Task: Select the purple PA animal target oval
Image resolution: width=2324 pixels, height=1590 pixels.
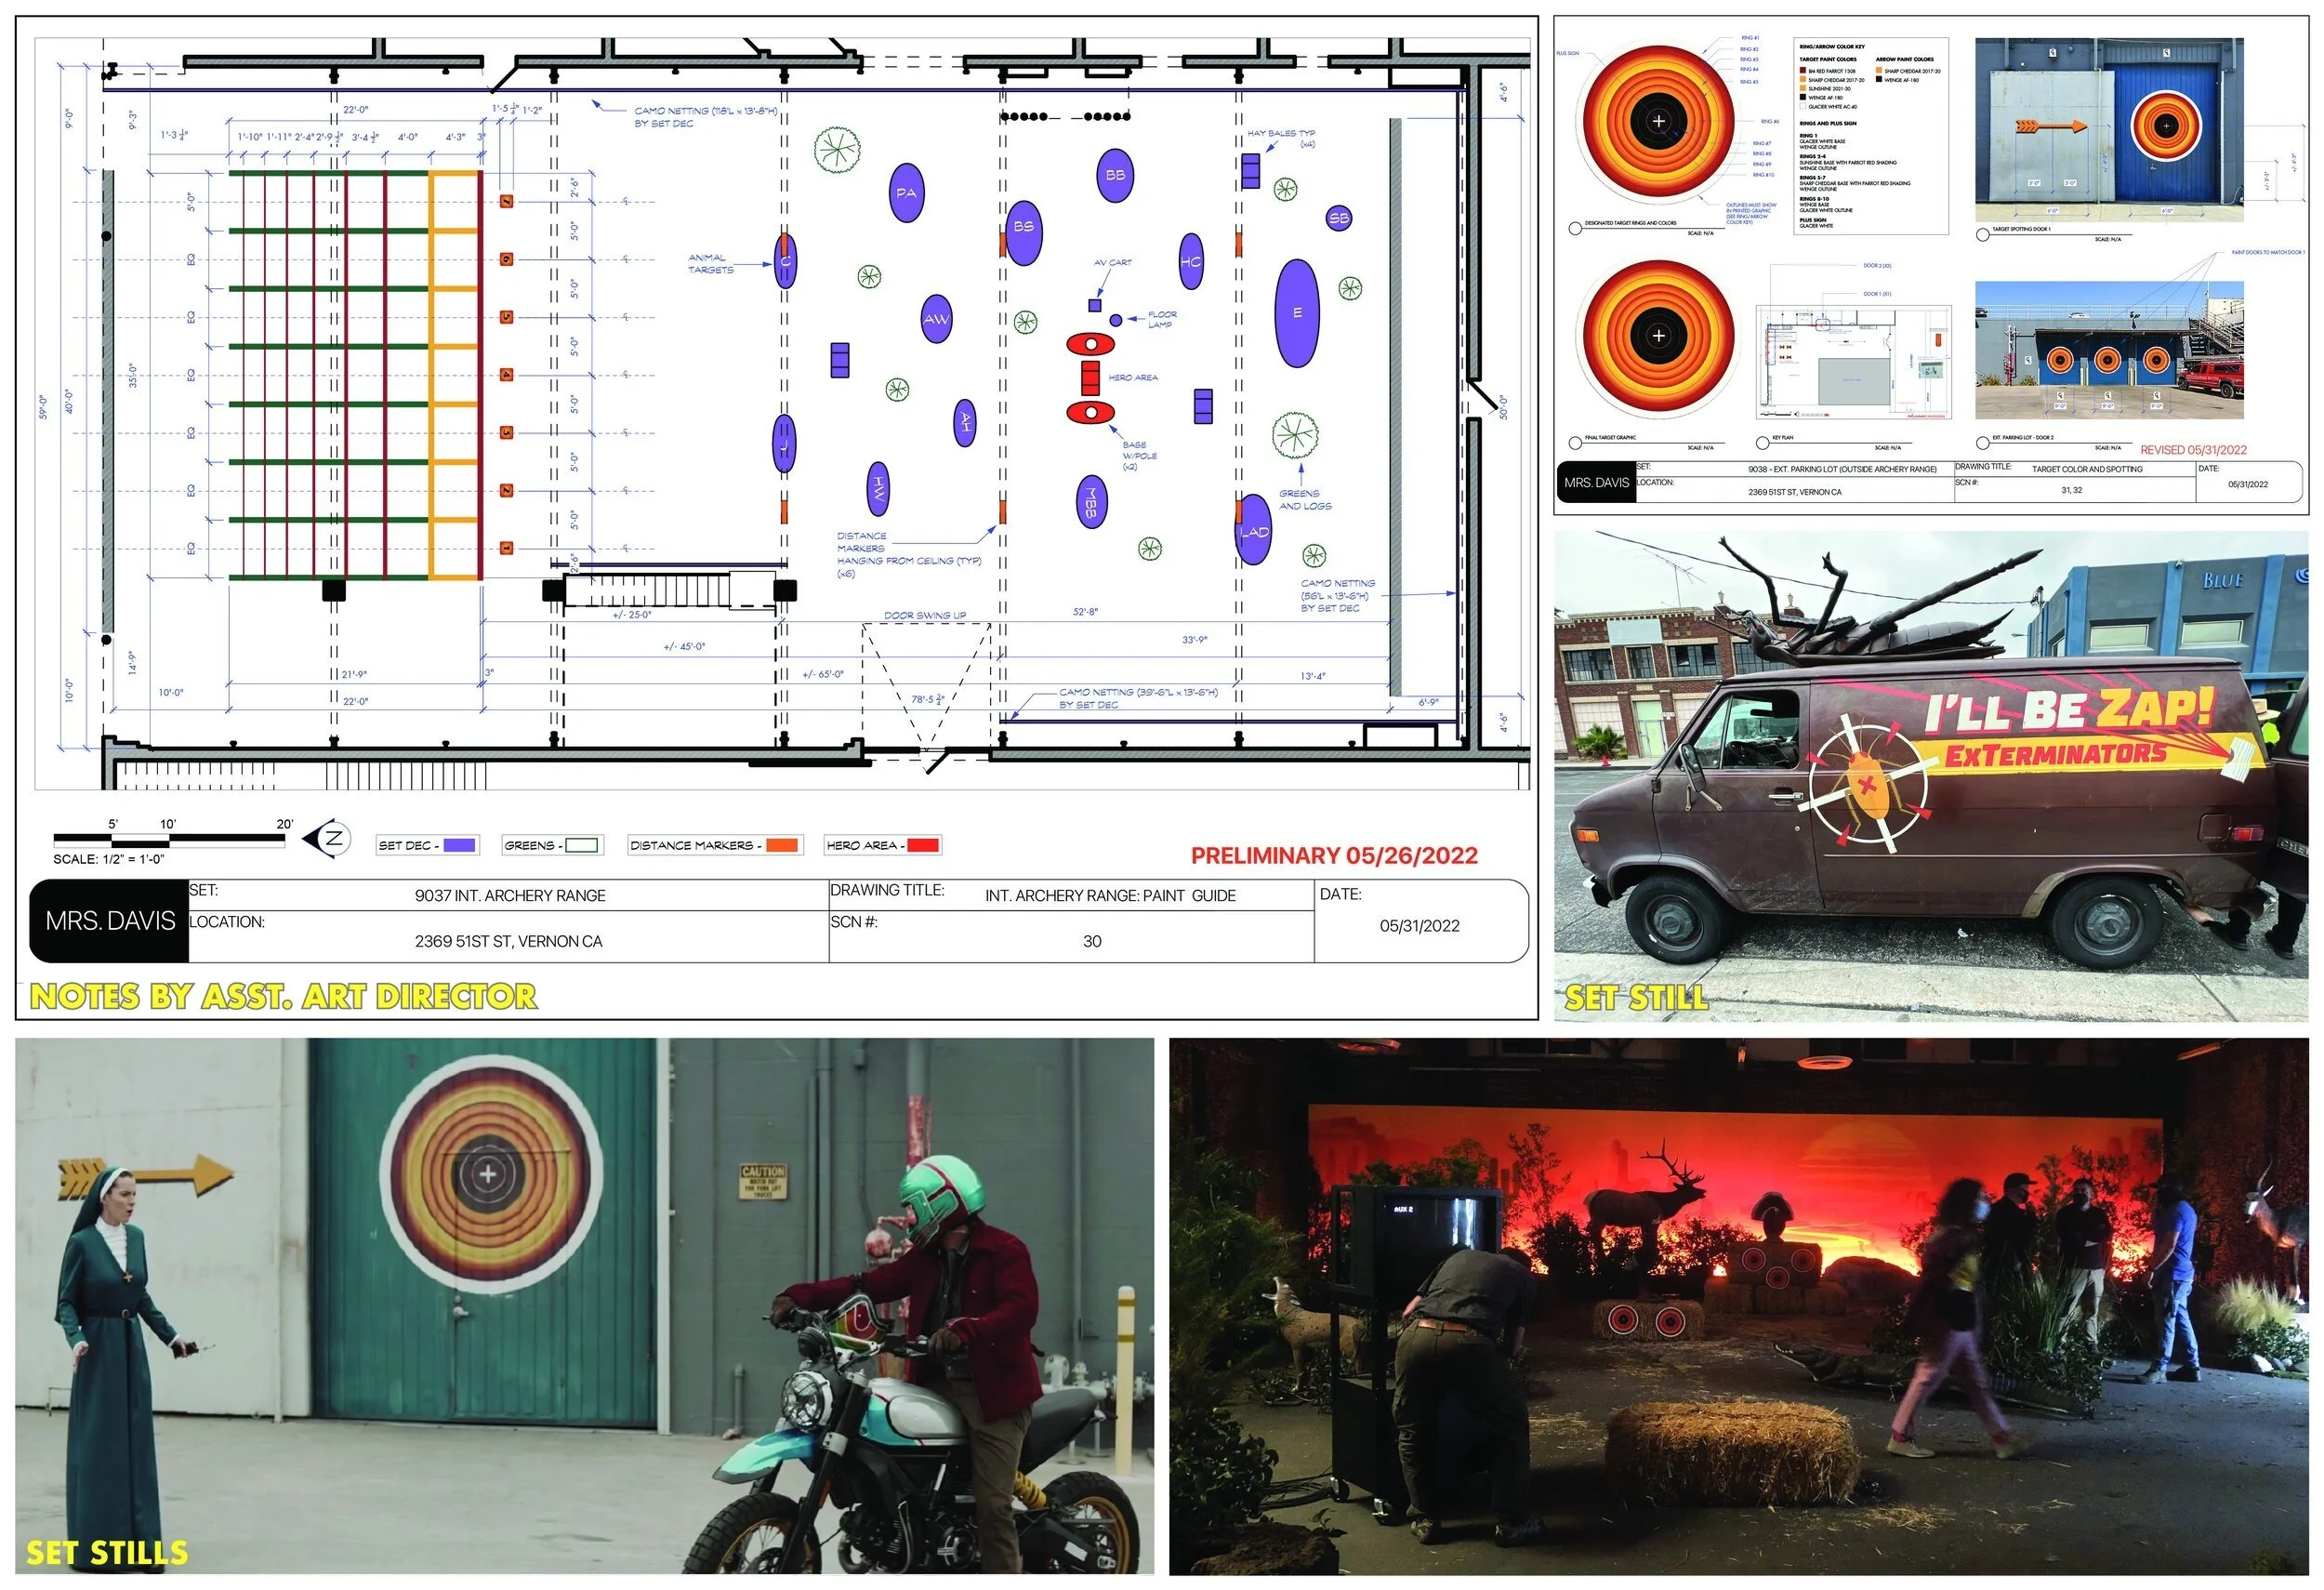Action: click(x=906, y=193)
